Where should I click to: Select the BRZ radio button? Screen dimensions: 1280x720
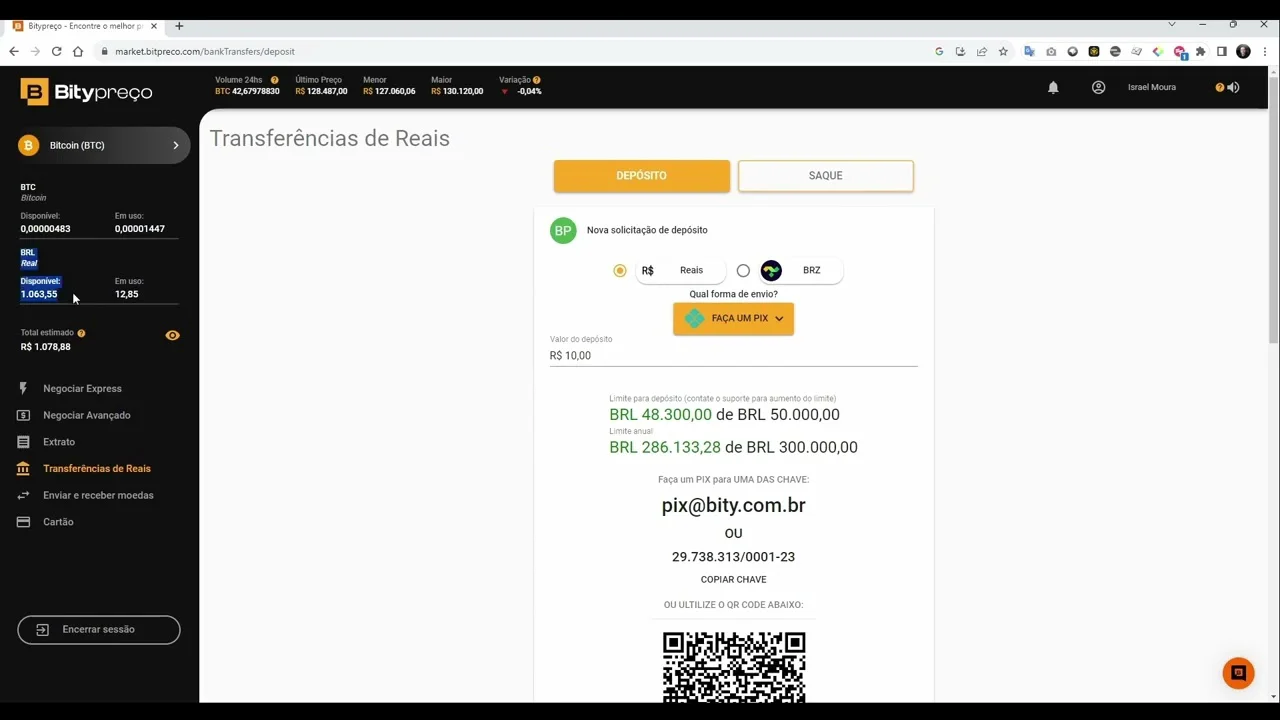click(743, 271)
